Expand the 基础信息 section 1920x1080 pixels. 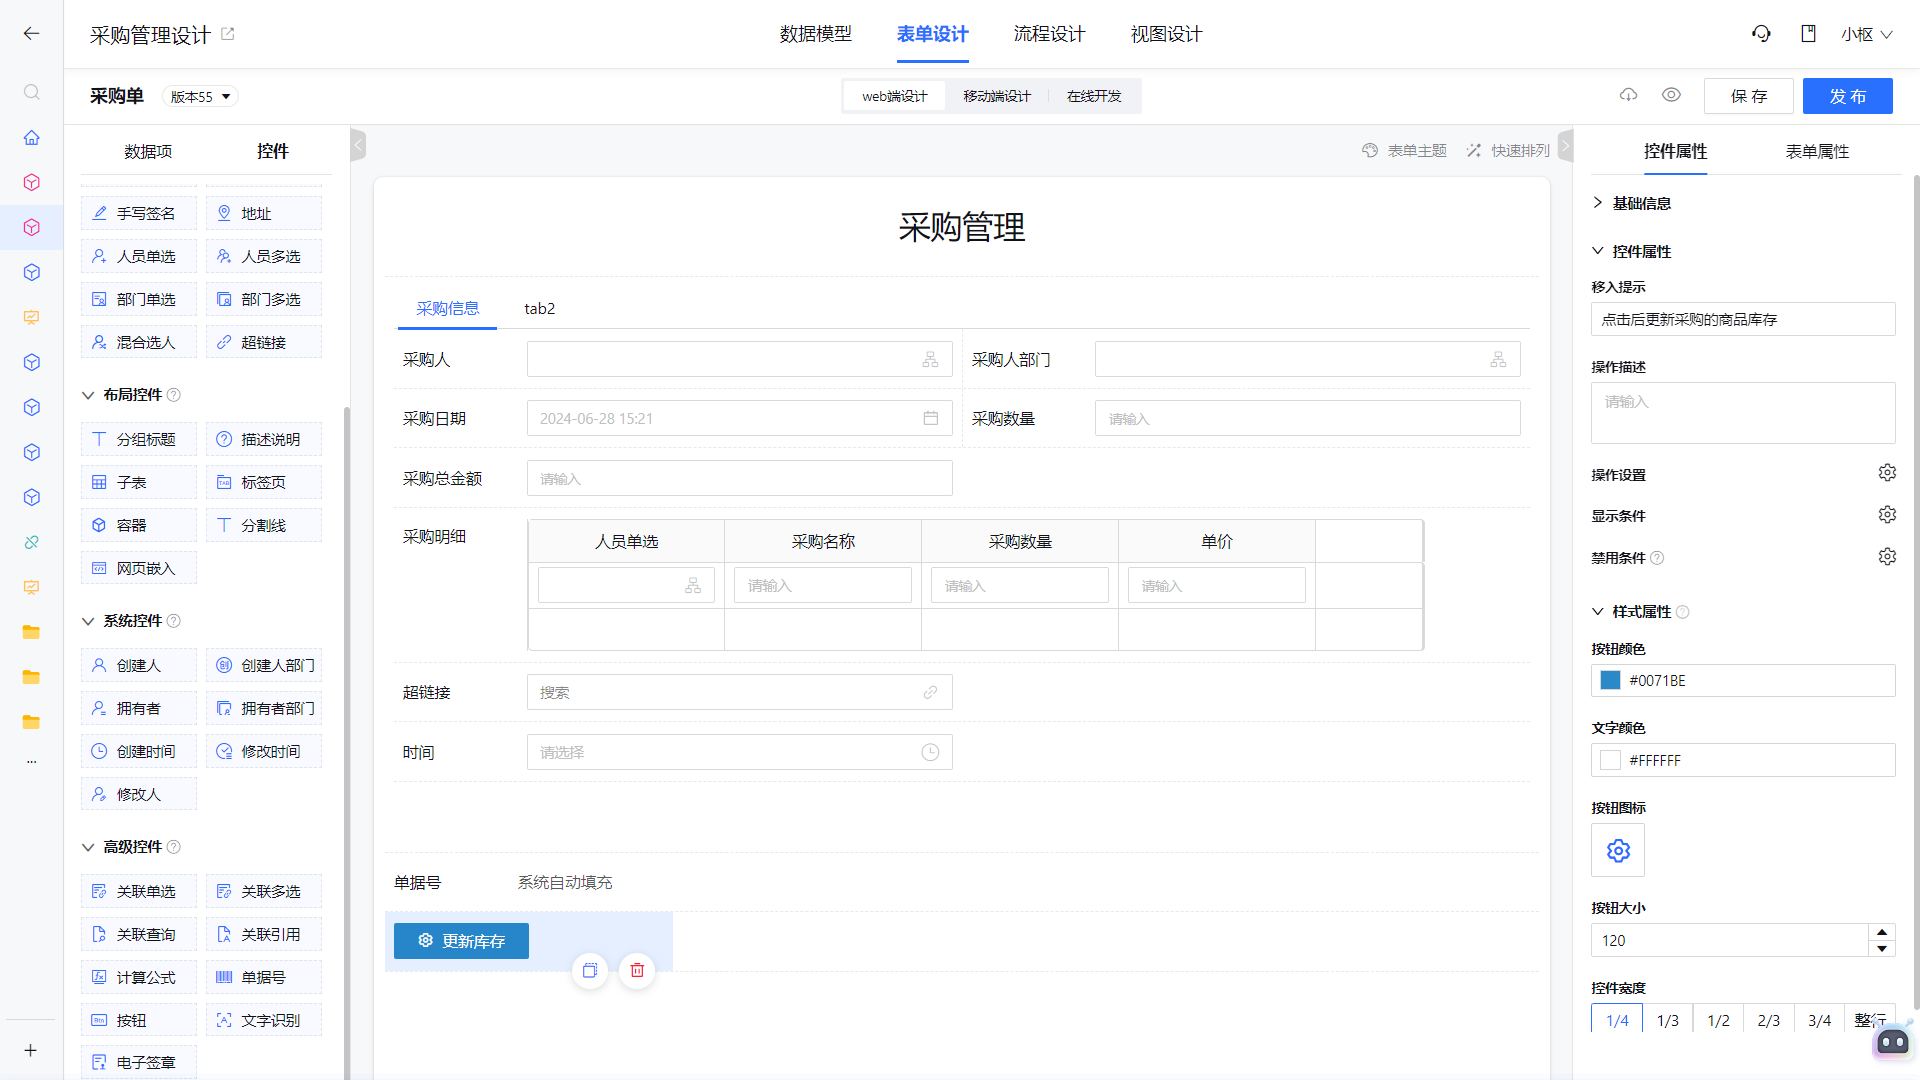(1598, 203)
